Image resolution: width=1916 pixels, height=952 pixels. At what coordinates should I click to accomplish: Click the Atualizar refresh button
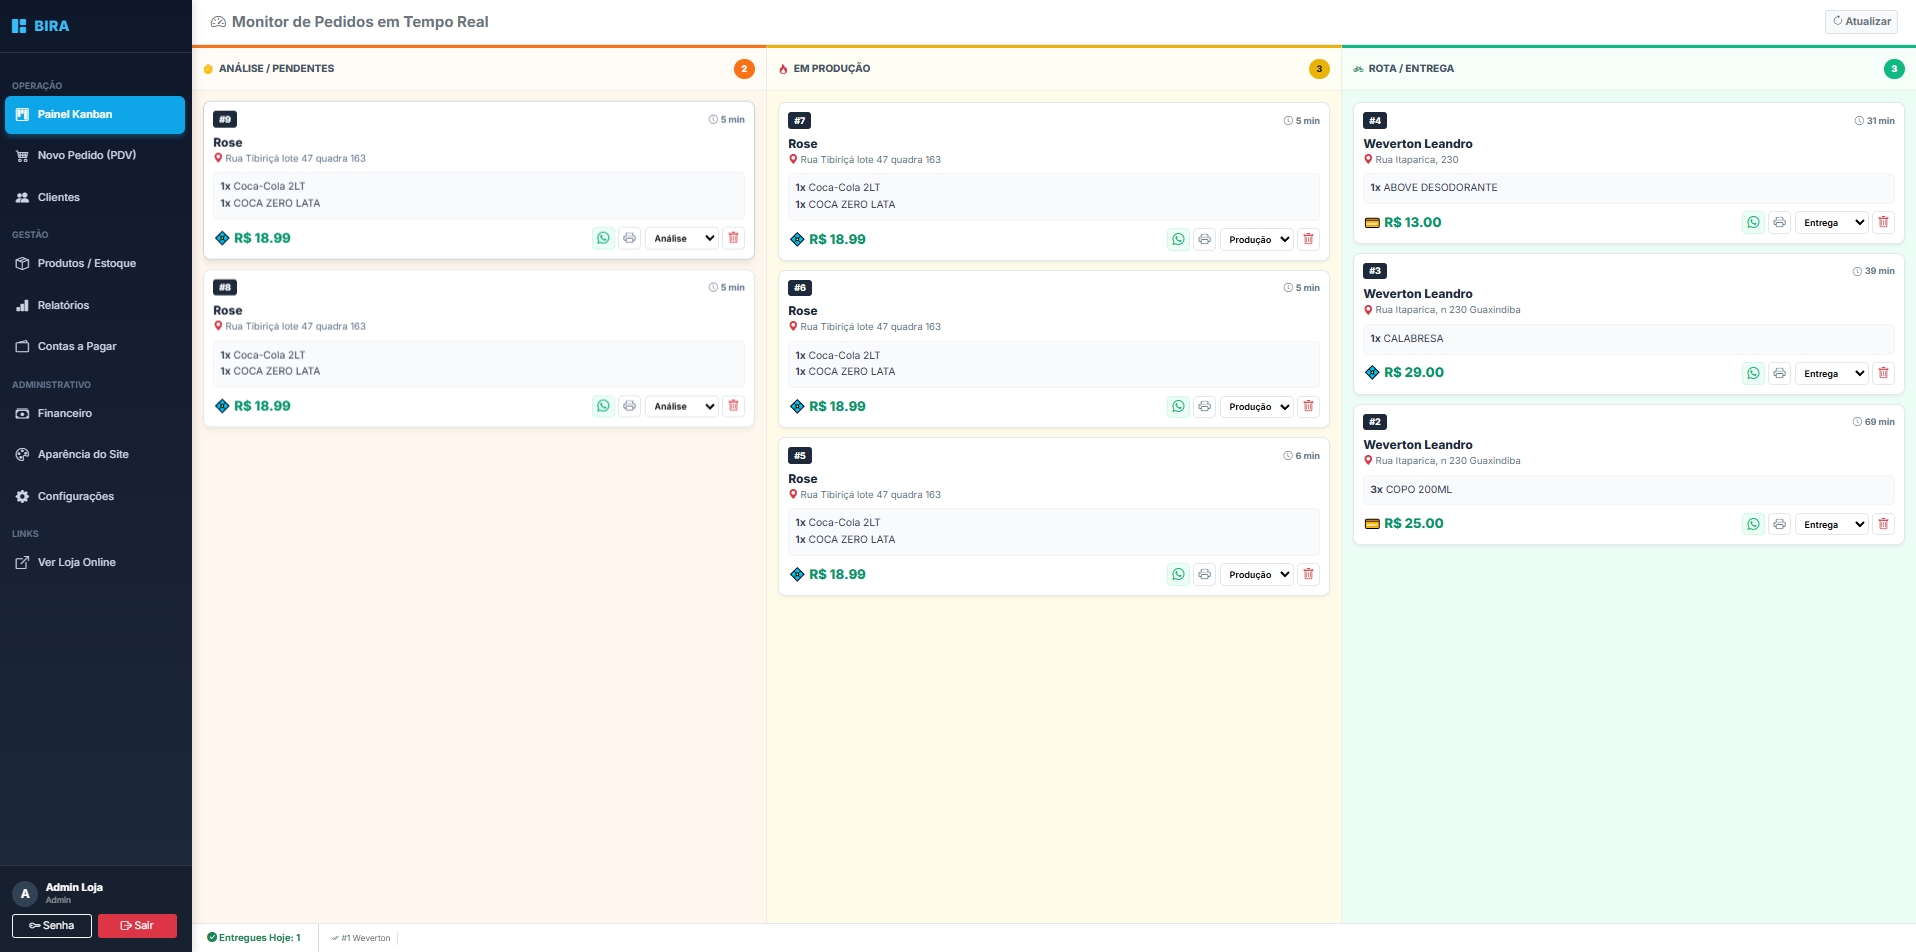point(1861,21)
